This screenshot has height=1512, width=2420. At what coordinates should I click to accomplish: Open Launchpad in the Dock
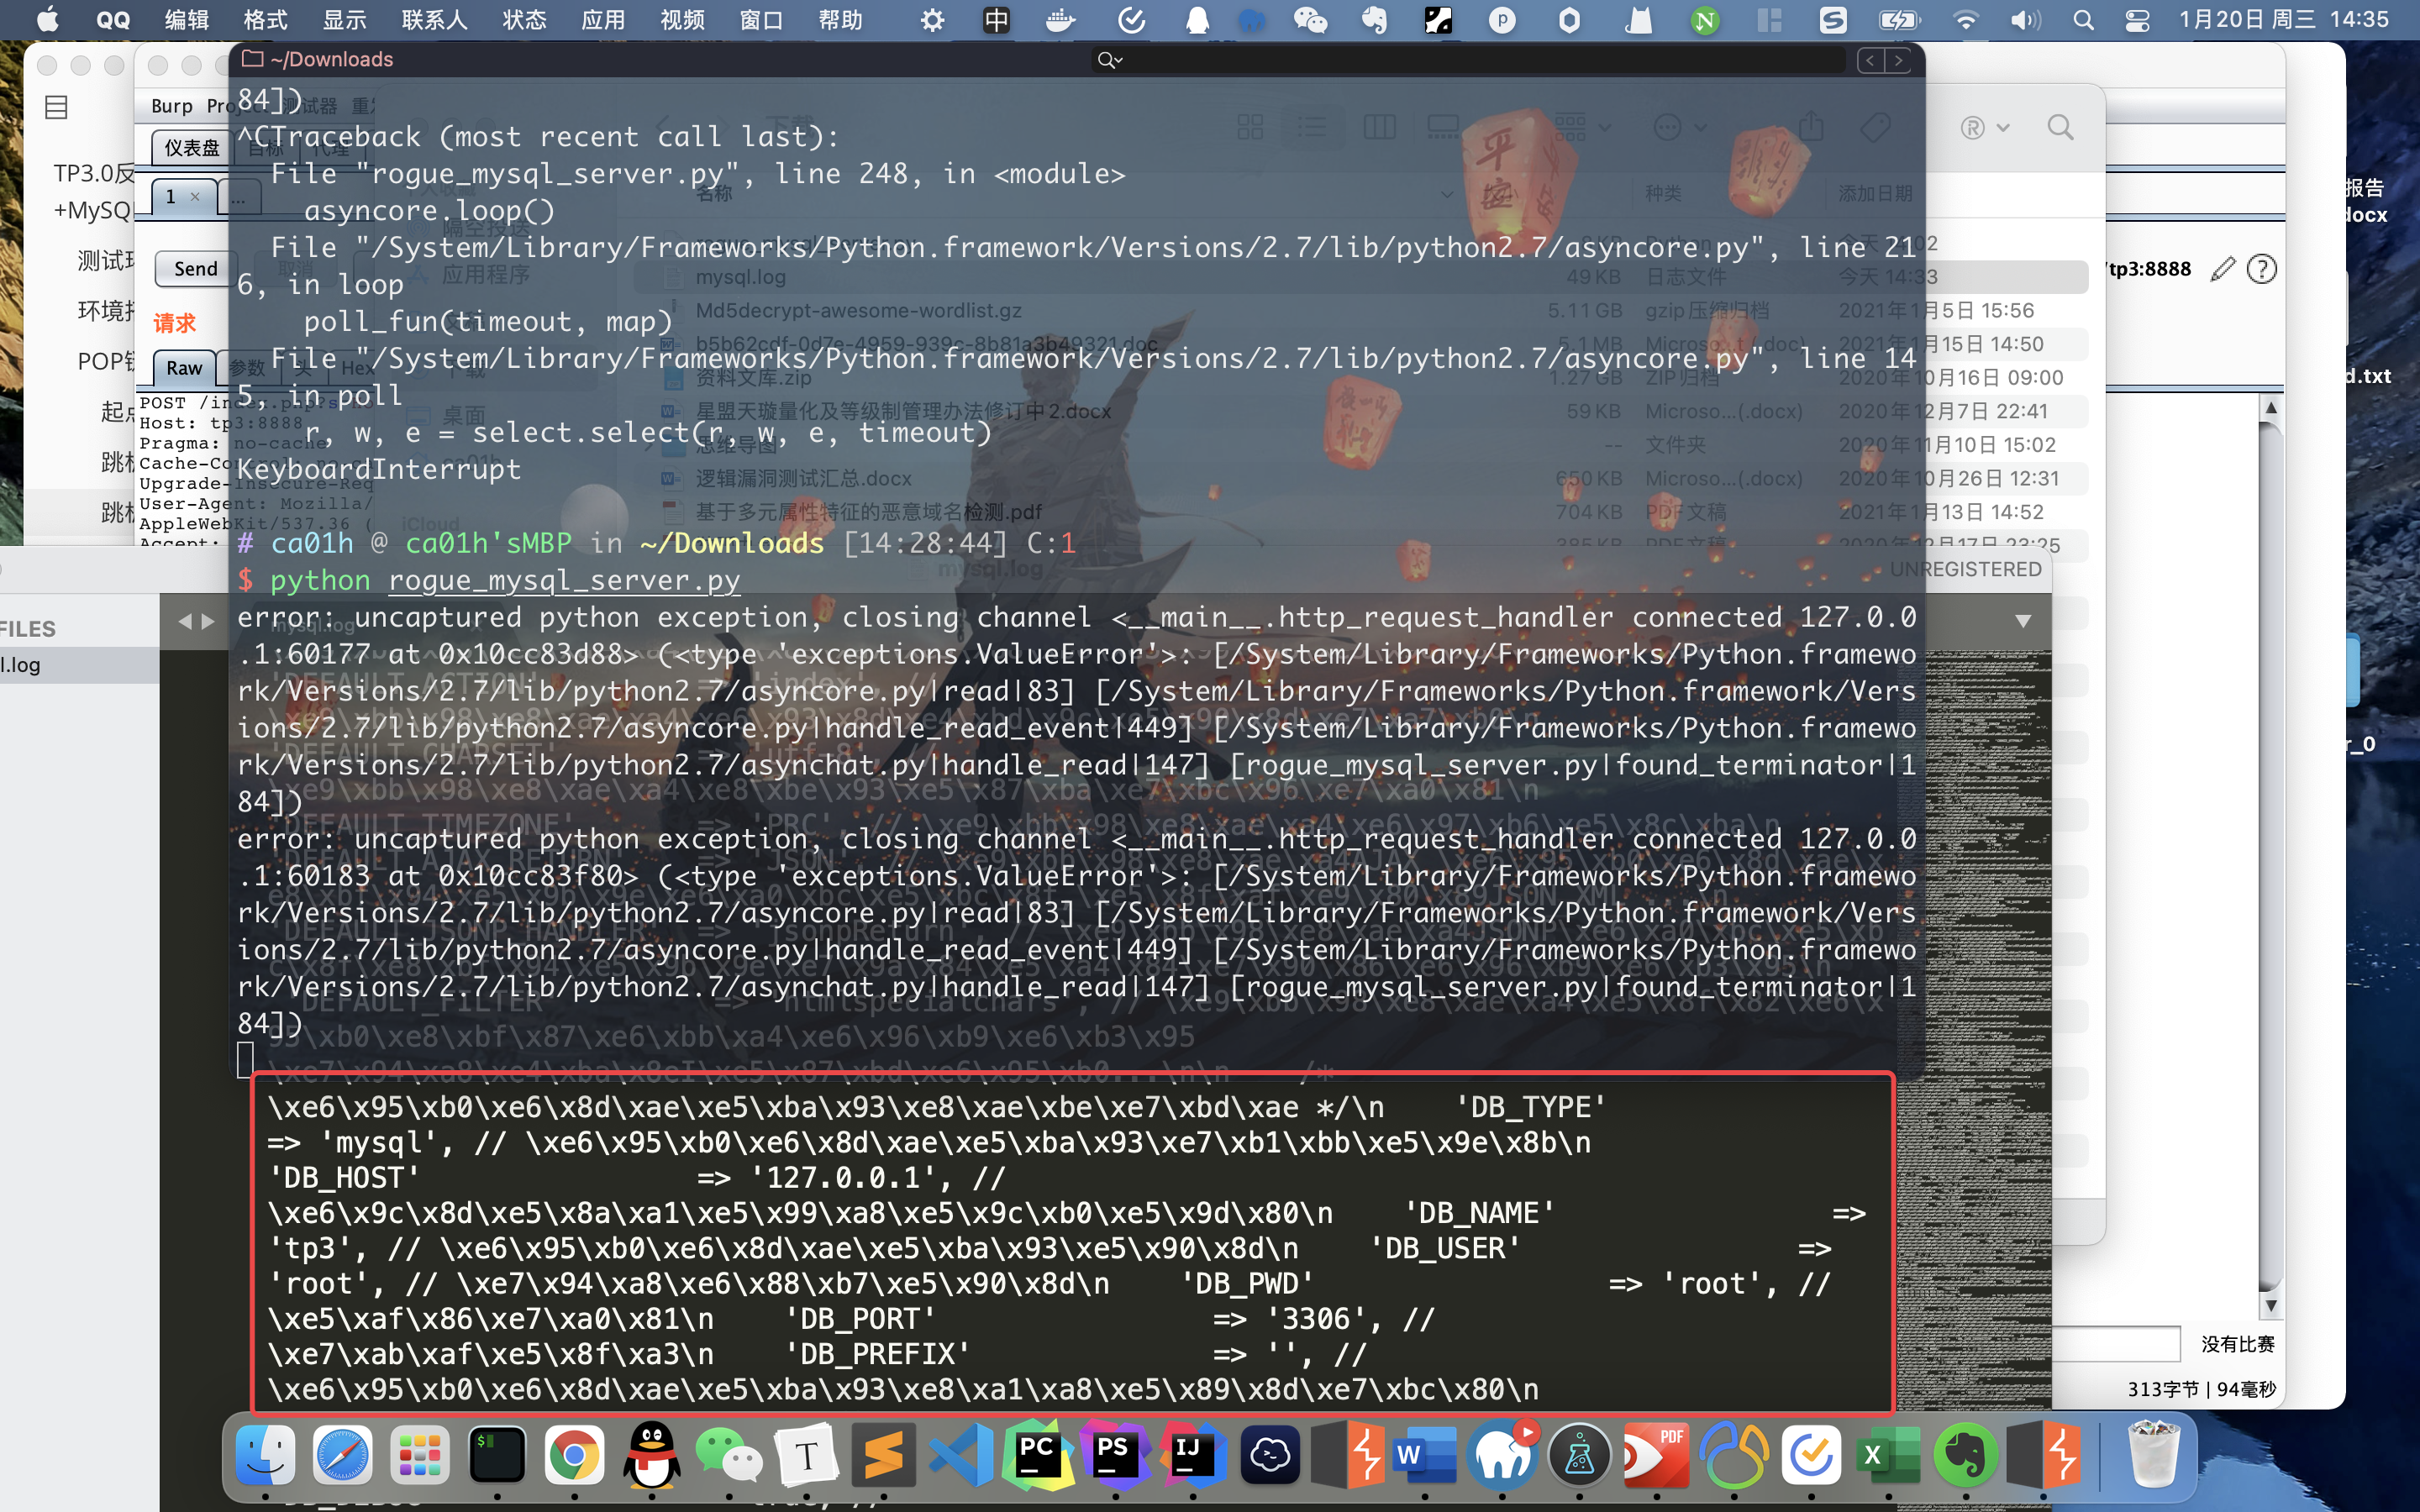pos(420,1455)
